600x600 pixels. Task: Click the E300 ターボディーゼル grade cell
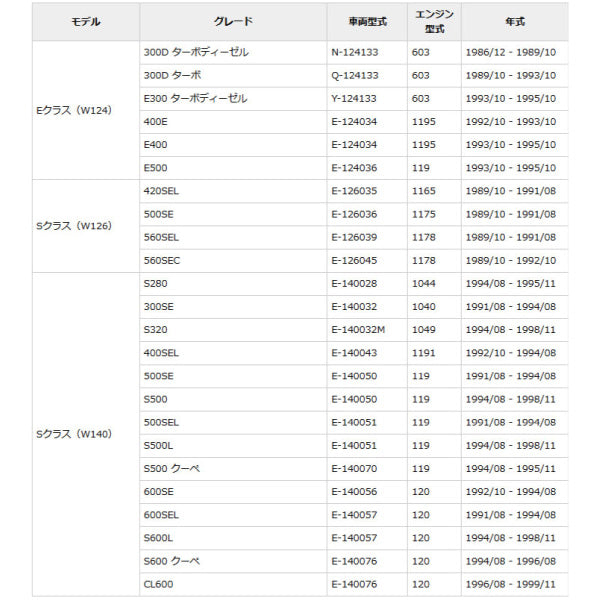click(x=195, y=98)
